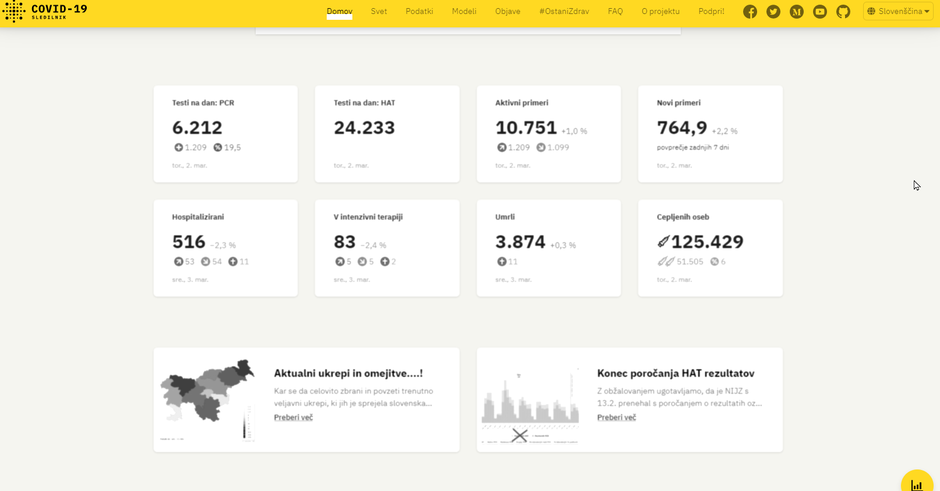Screen dimensions: 940x491
Task: Open the Hospitalizirani statistics card
Action: click(225, 247)
